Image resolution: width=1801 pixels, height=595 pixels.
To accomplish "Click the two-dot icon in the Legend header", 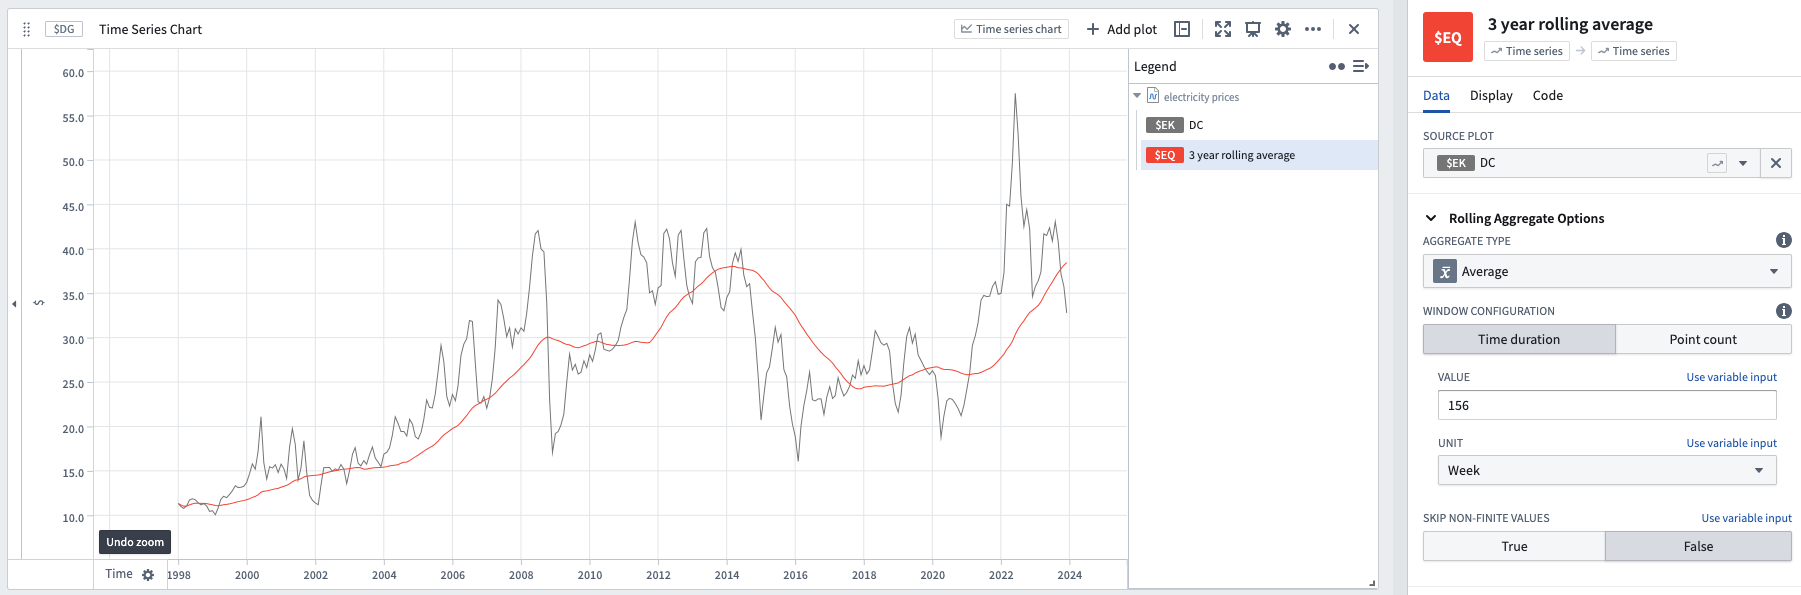I will tap(1336, 66).
